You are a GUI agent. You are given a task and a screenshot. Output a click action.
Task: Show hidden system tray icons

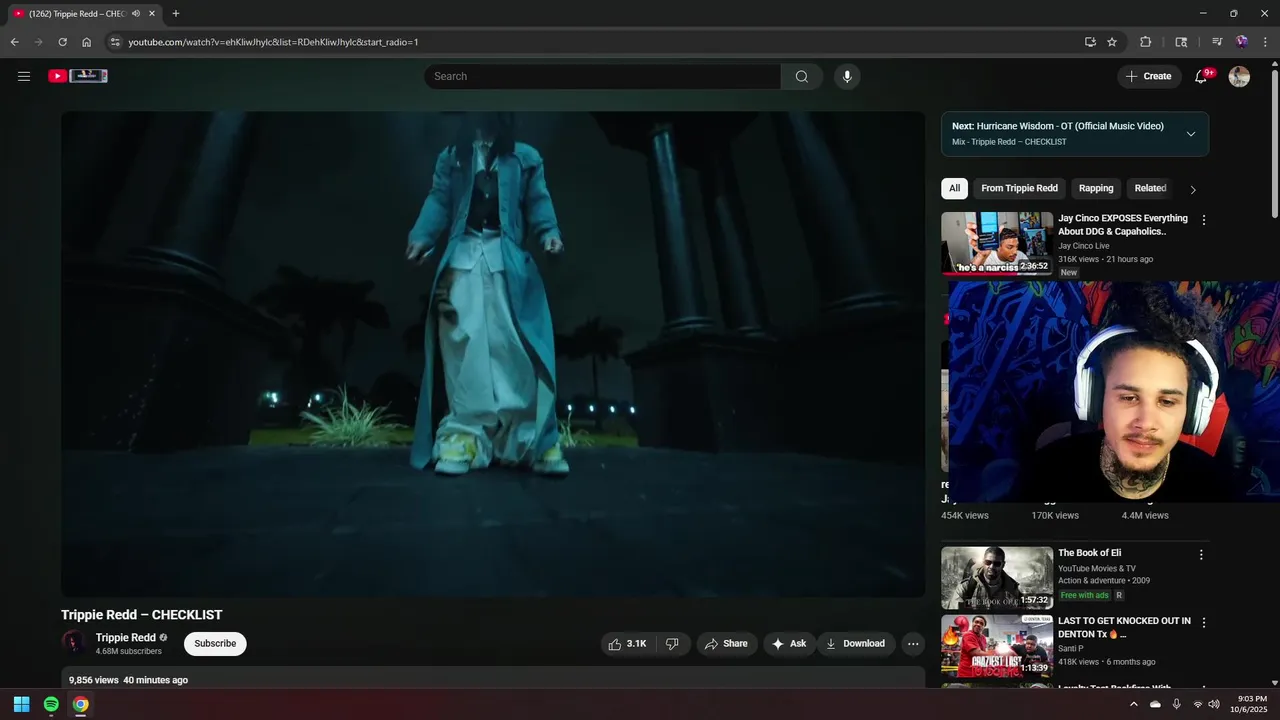coord(1133,704)
